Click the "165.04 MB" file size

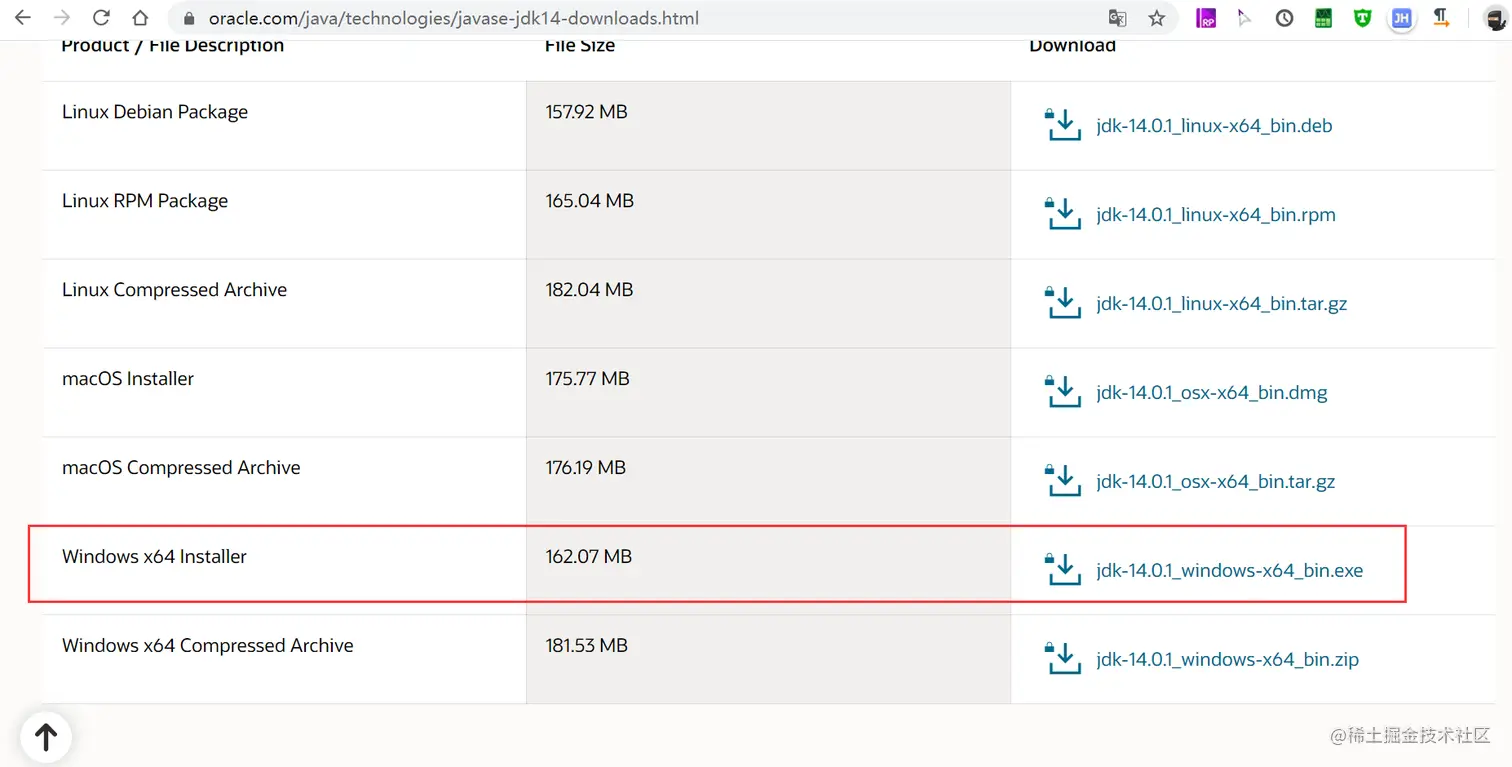coord(589,201)
